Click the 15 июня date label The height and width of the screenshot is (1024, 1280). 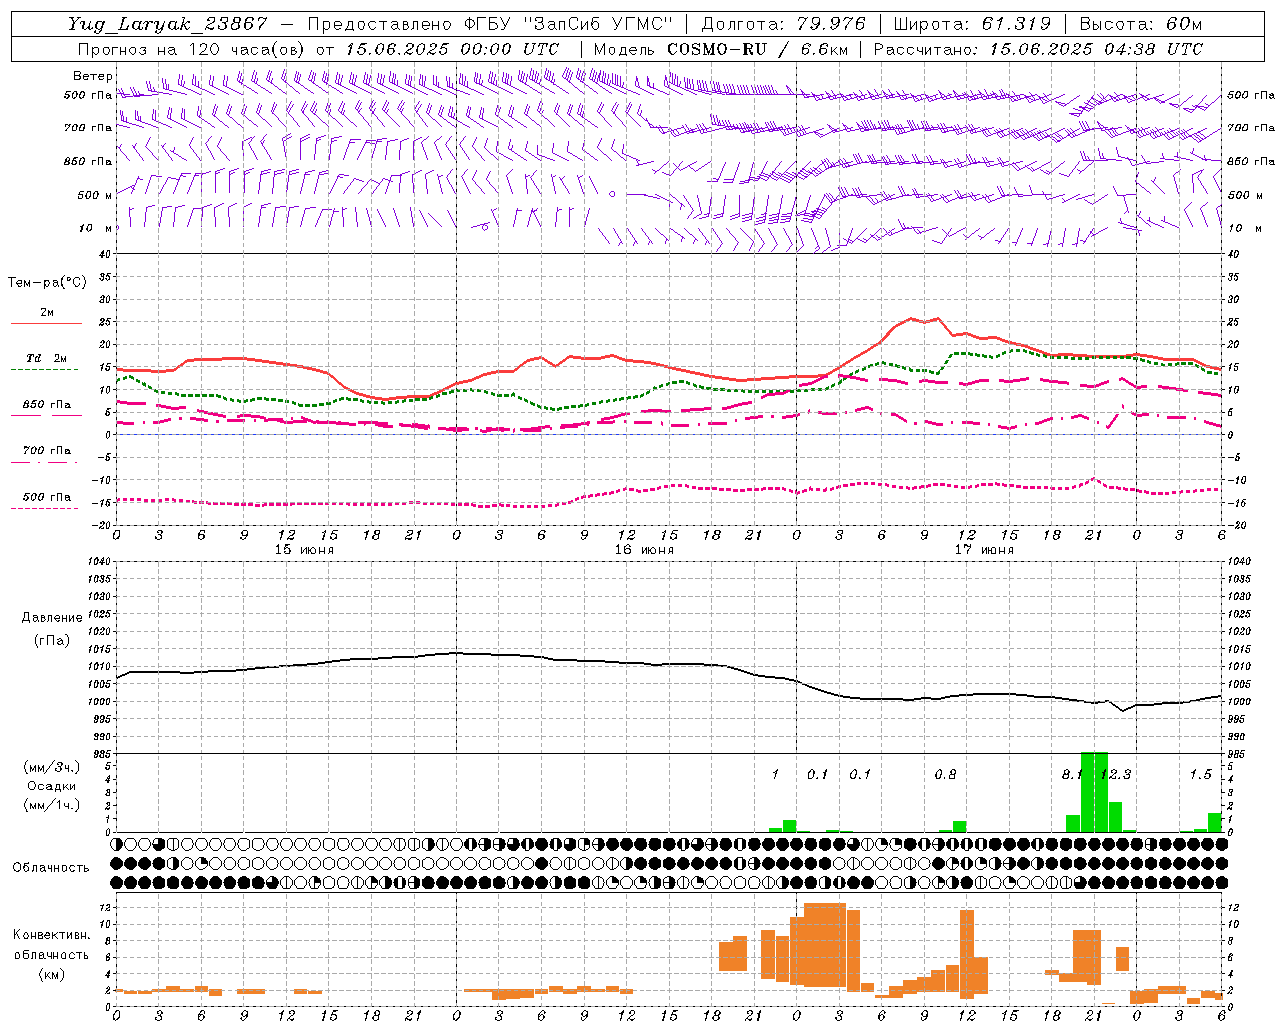(x=304, y=550)
